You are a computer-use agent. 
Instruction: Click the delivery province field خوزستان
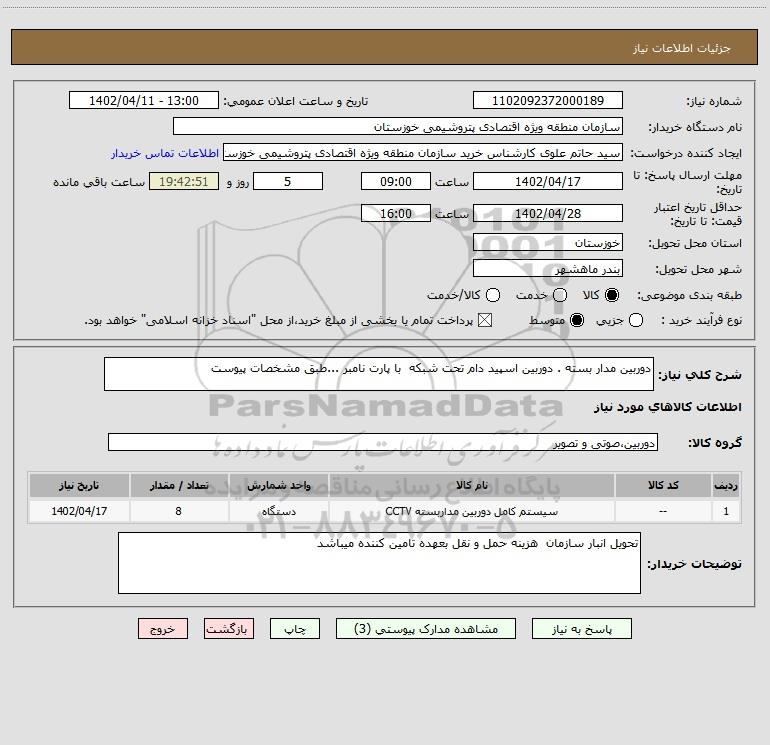(x=548, y=242)
